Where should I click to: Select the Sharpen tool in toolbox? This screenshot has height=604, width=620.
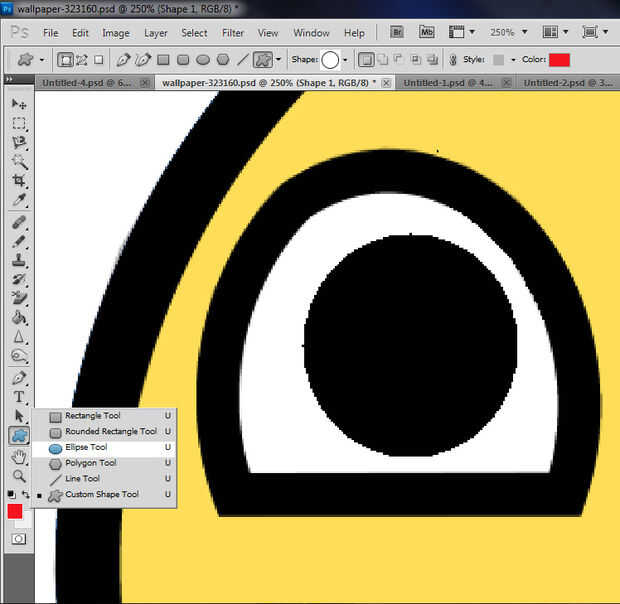tap(19, 337)
